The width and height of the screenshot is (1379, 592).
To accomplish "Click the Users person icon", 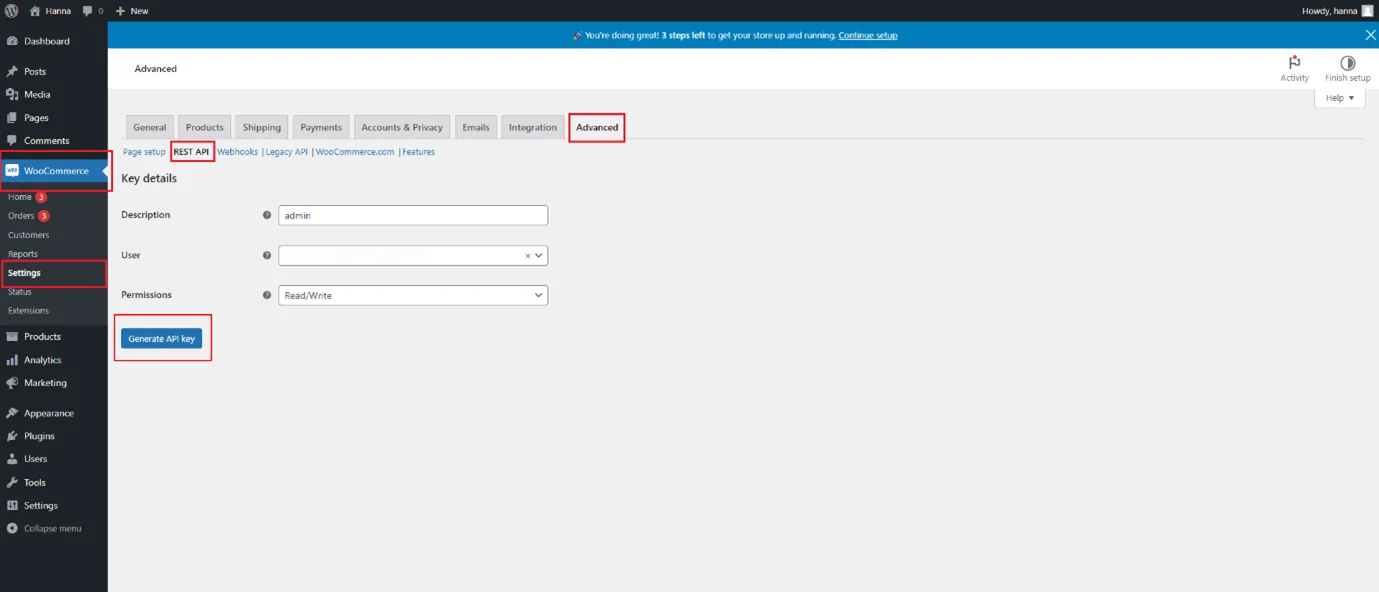I will [x=12, y=459].
